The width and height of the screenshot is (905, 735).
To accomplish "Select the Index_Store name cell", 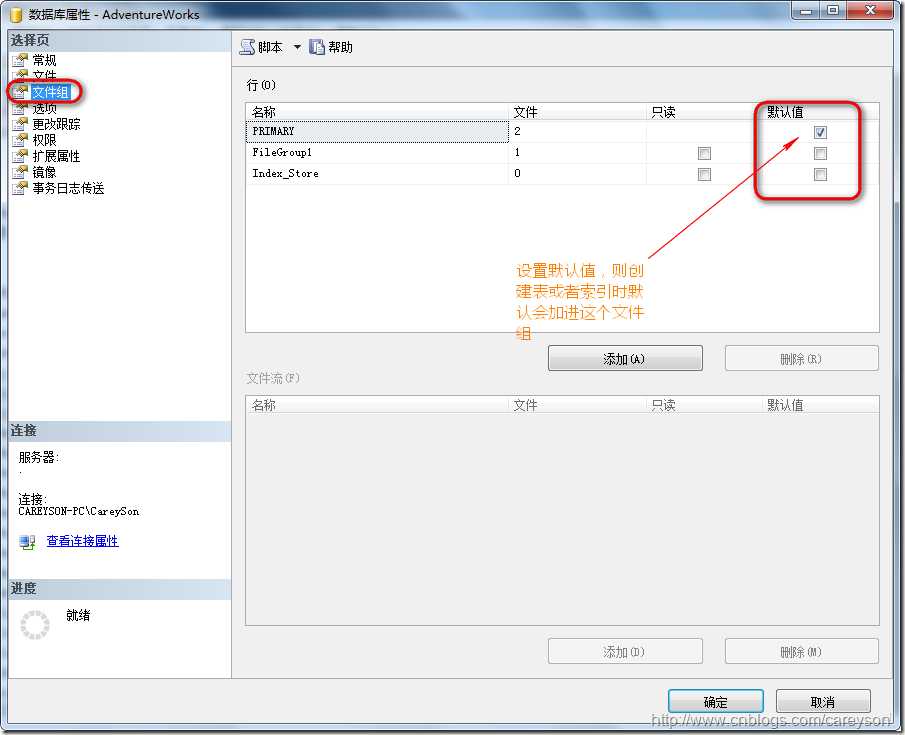I will coord(377,174).
